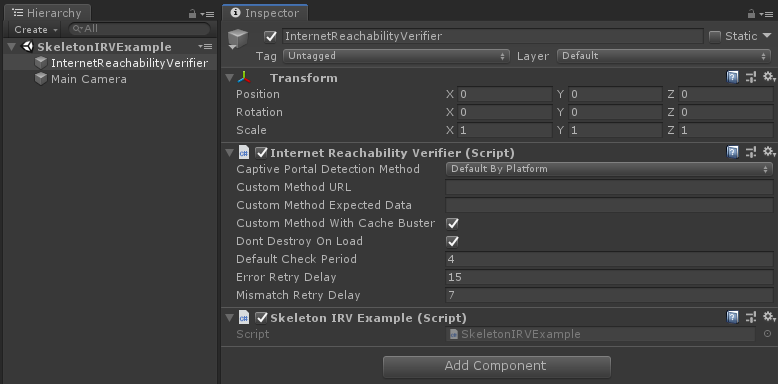This screenshot has height=384, width=778.
Task: Open Transform component preset icon
Action: click(x=751, y=77)
